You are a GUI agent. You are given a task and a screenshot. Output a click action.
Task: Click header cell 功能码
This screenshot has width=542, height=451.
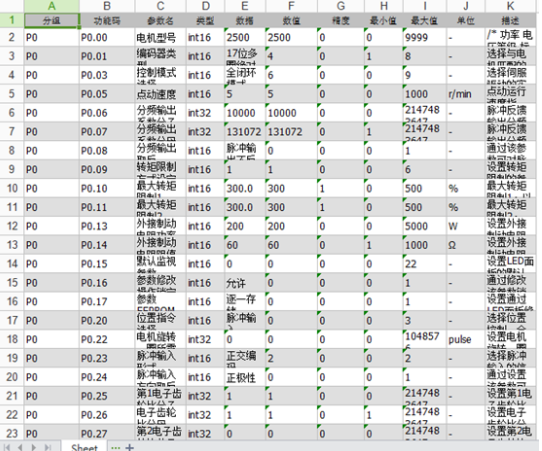(107, 20)
